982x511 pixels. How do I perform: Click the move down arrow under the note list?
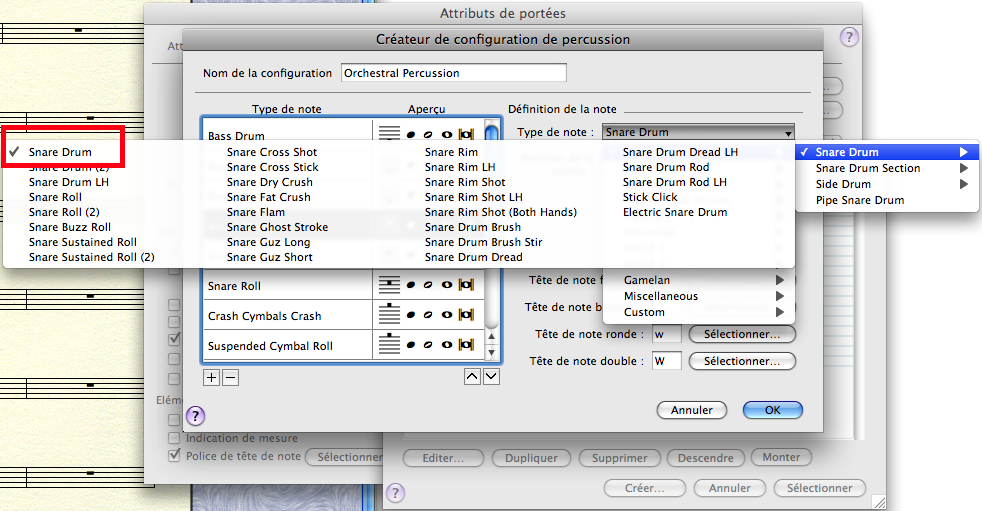[x=491, y=377]
